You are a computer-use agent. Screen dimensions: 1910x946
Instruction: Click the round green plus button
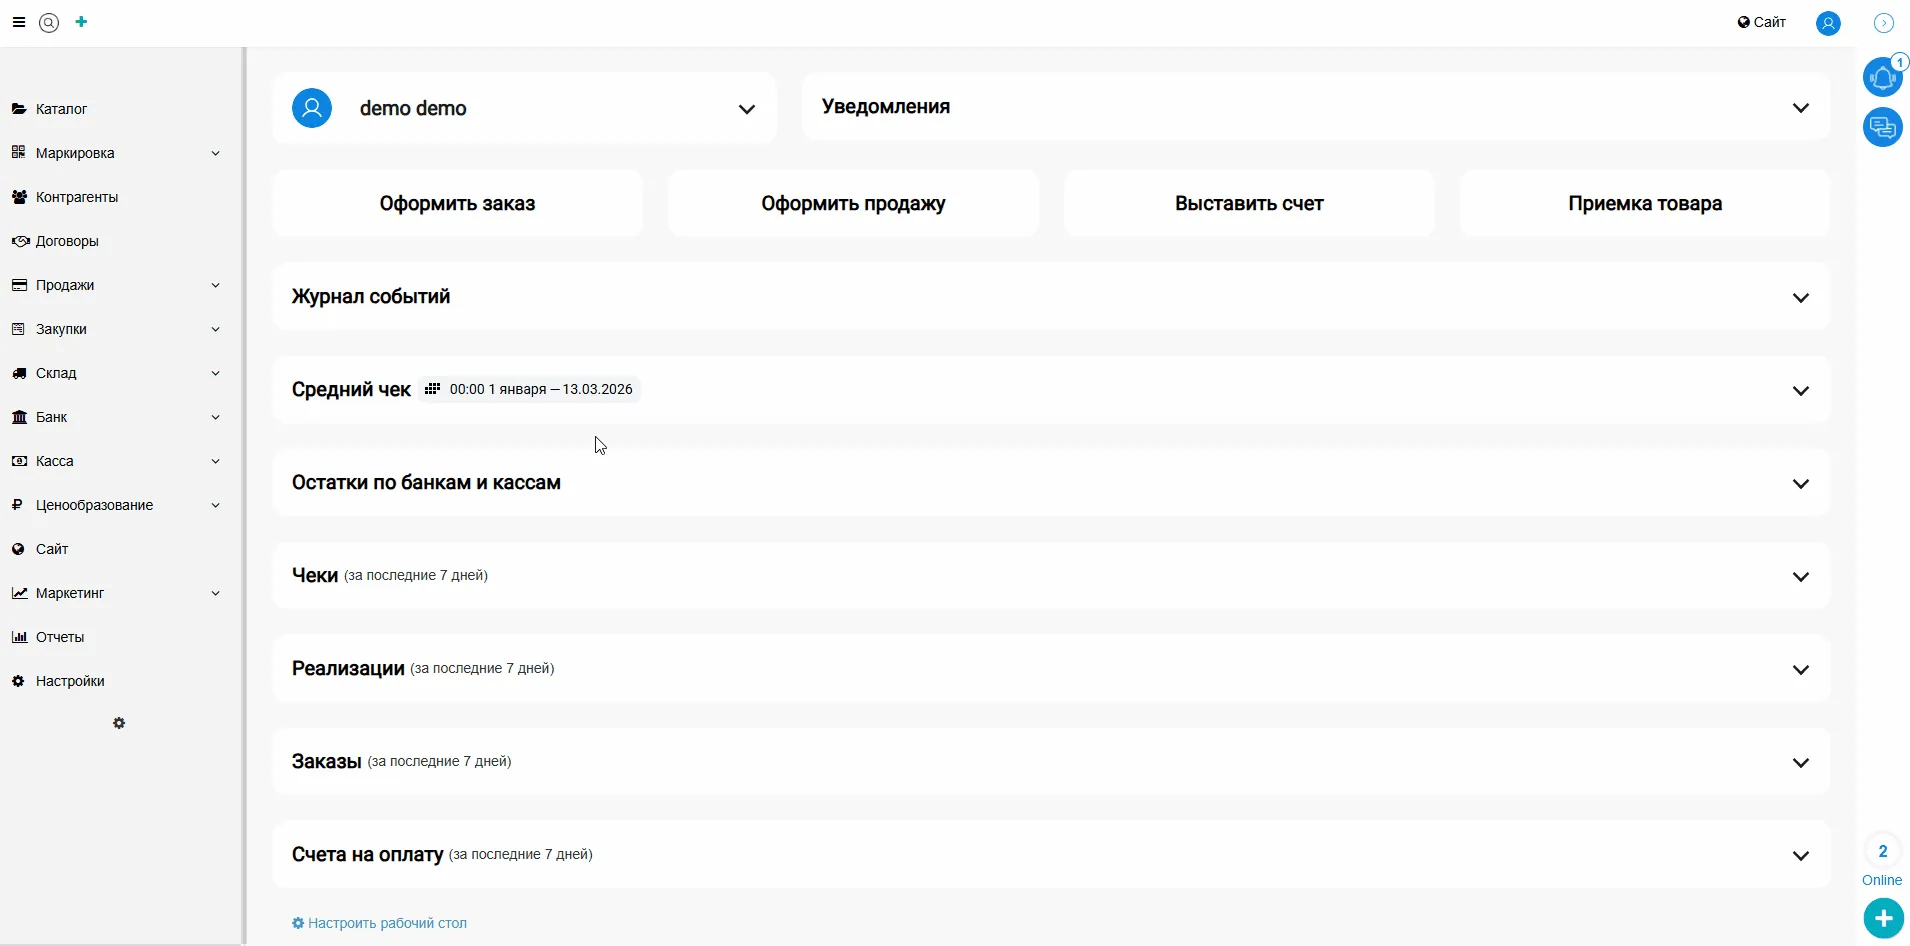pyautogui.click(x=1883, y=918)
